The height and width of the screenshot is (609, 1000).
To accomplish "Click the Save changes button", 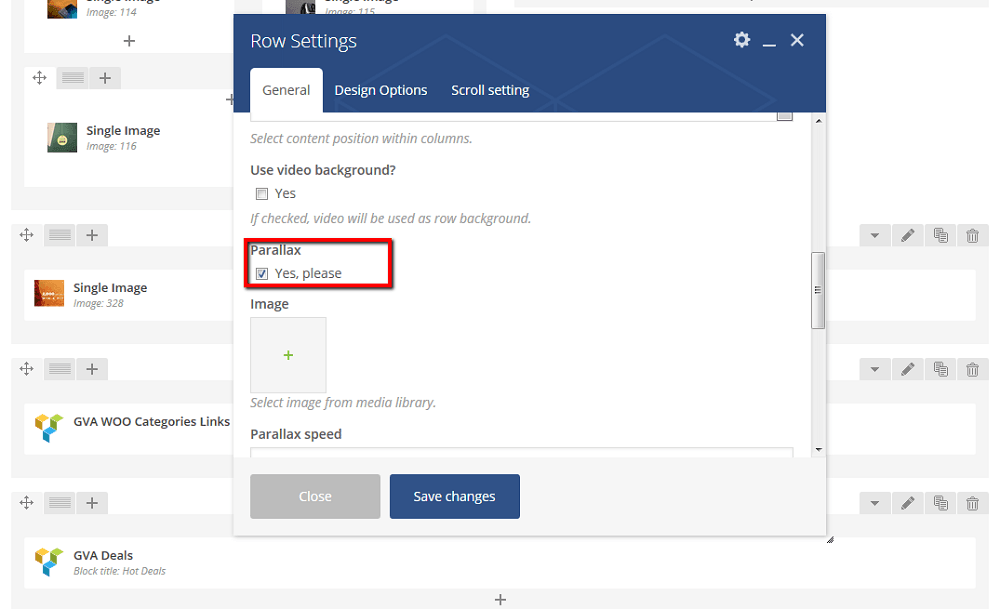I will pos(455,496).
